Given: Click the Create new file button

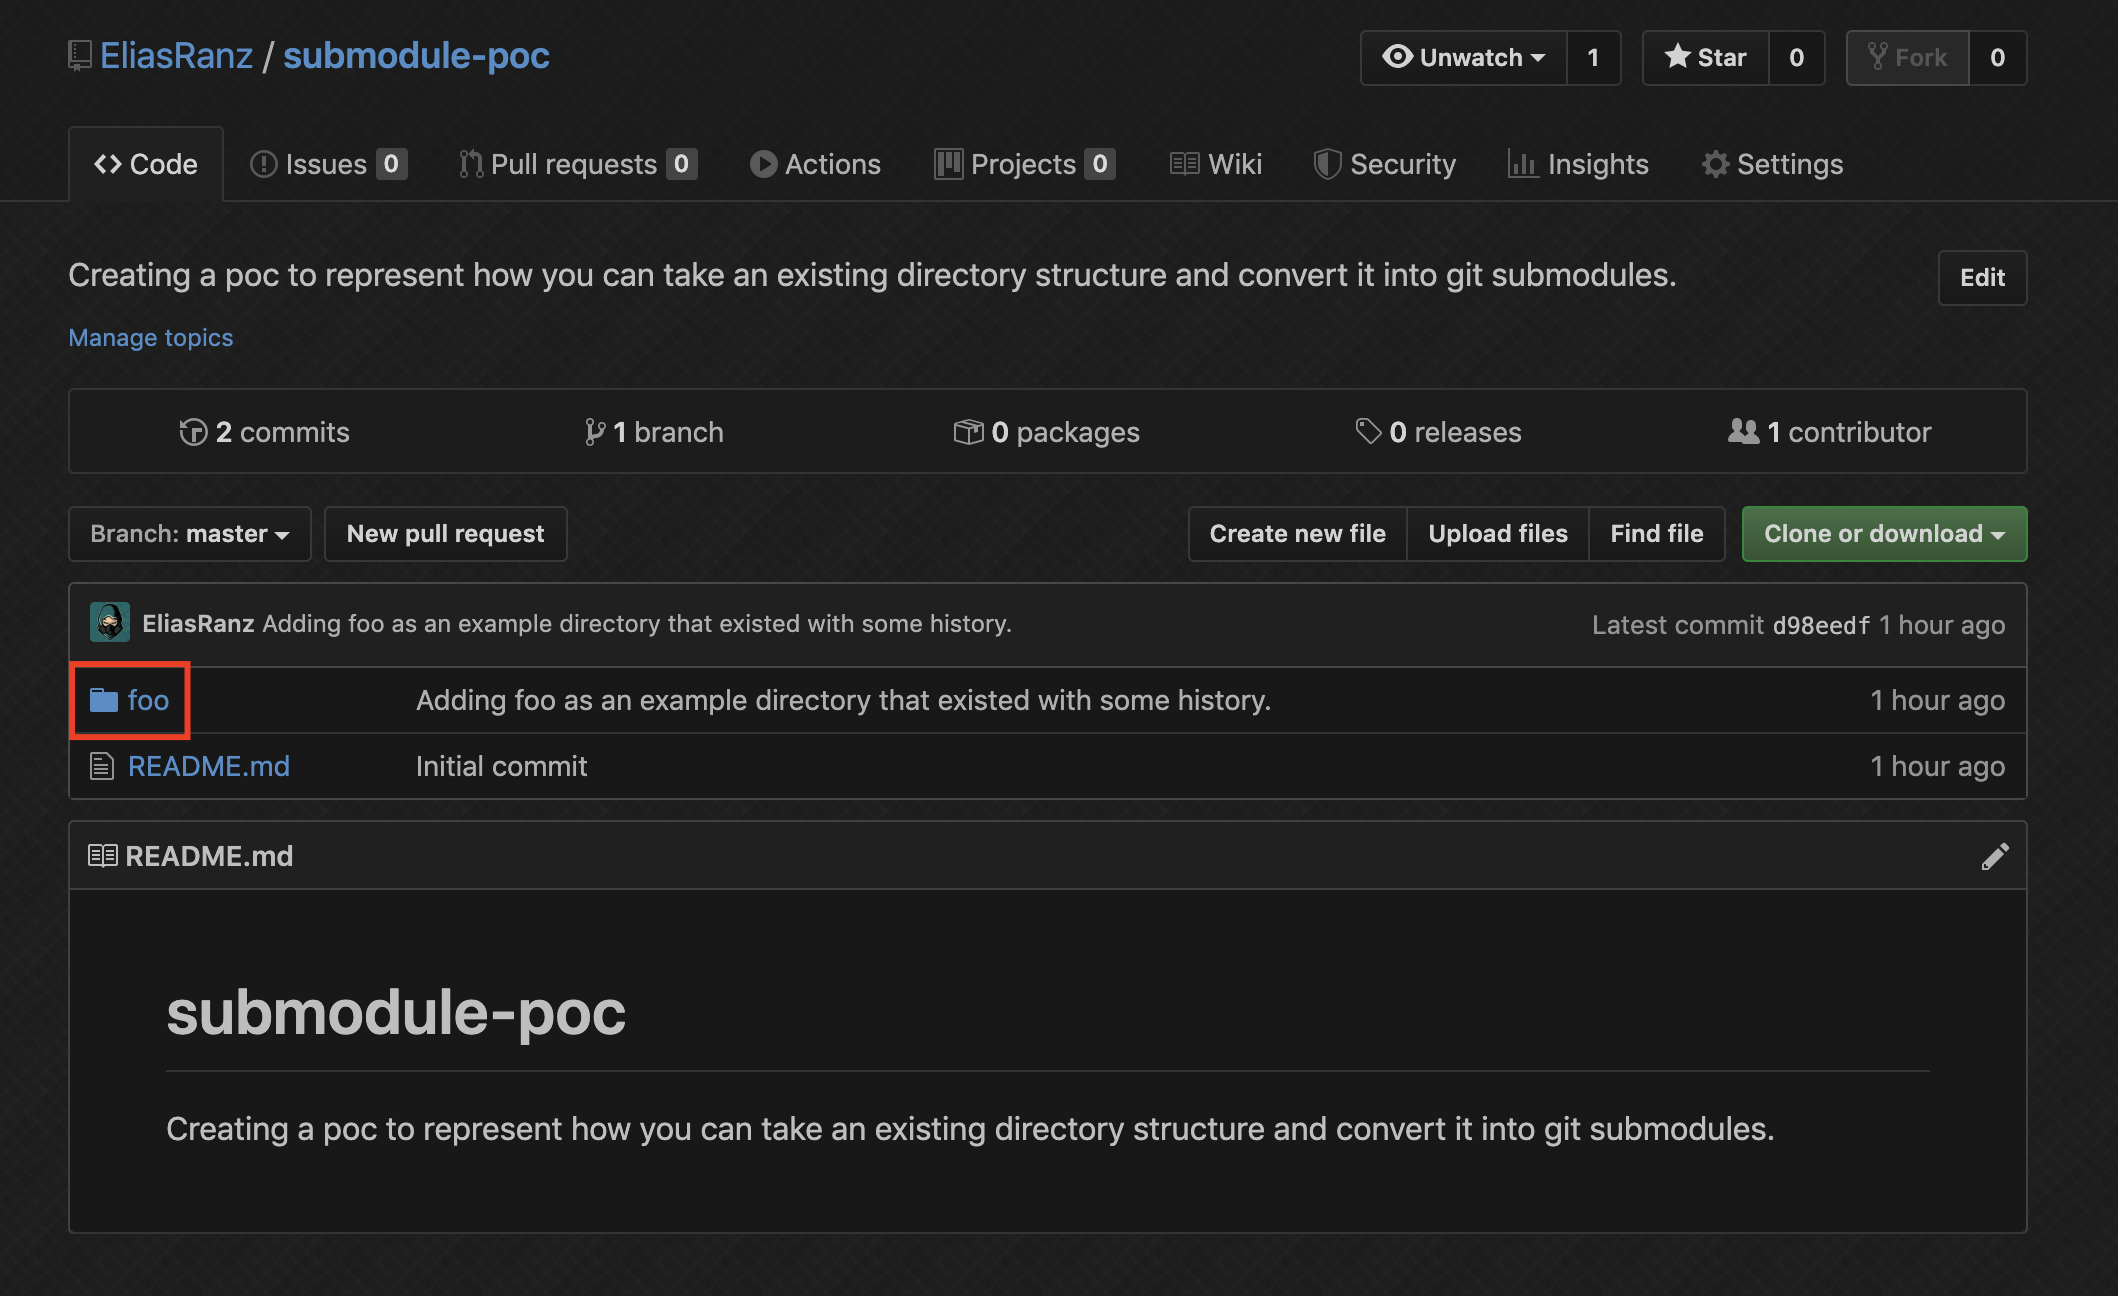Looking at the screenshot, I should pos(1297,534).
